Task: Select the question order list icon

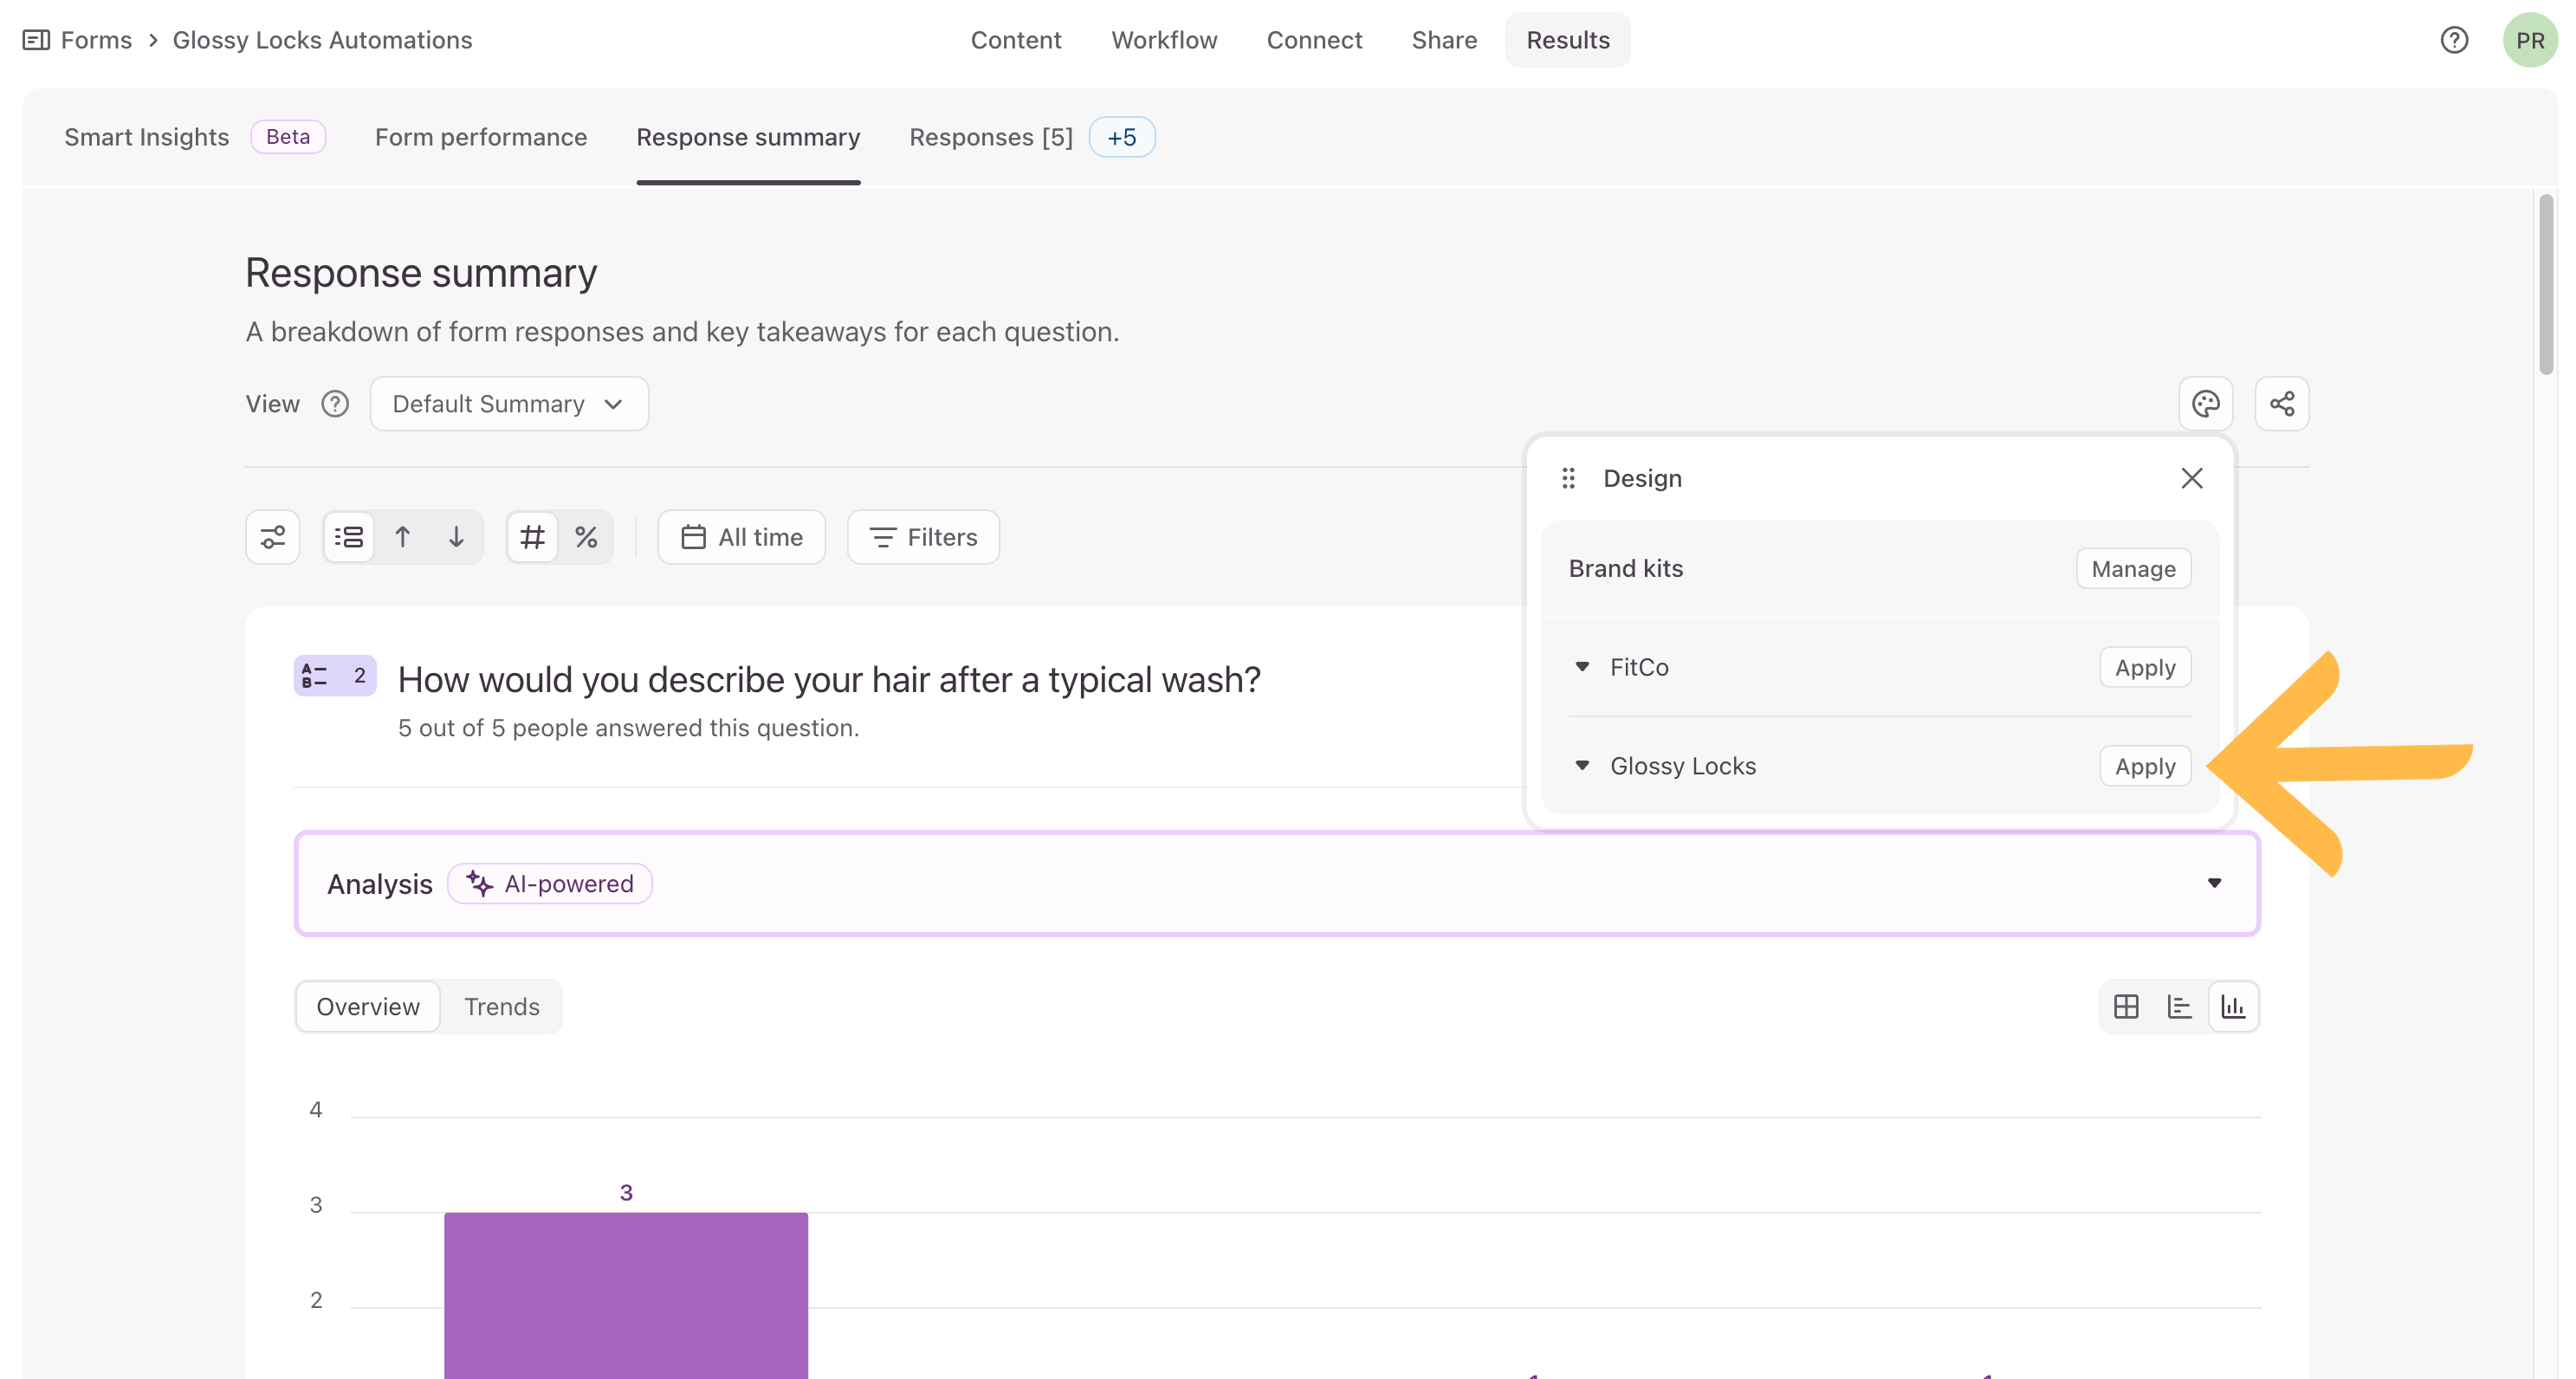Action: [x=349, y=537]
